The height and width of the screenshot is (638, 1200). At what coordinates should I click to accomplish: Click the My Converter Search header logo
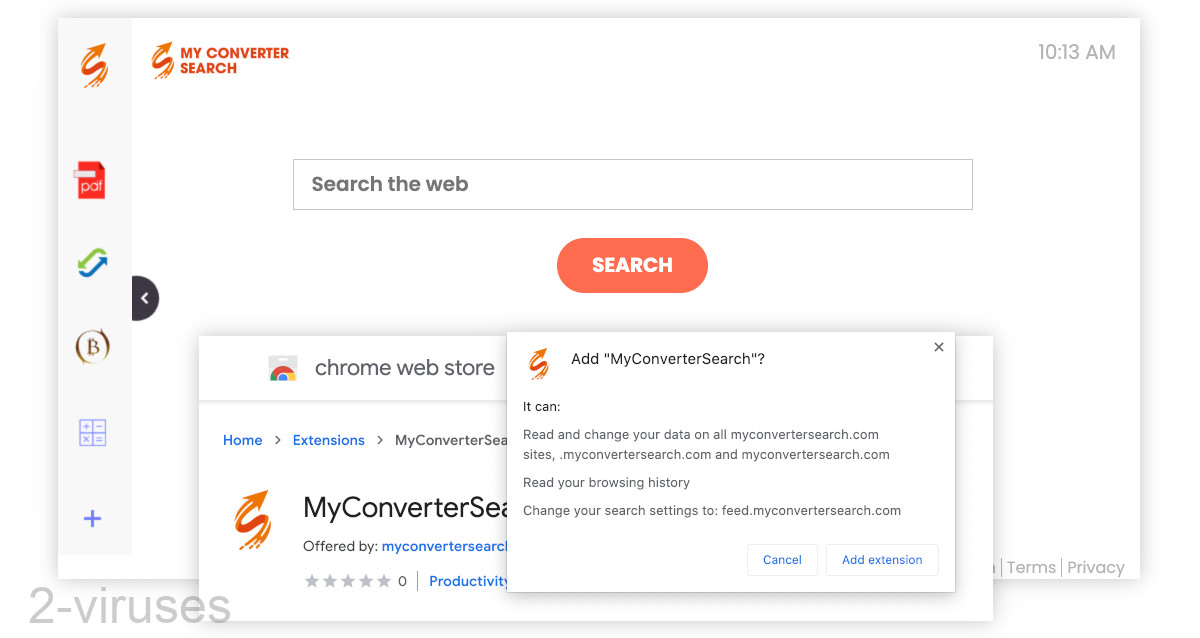pyautogui.click(x=219, y=60)
